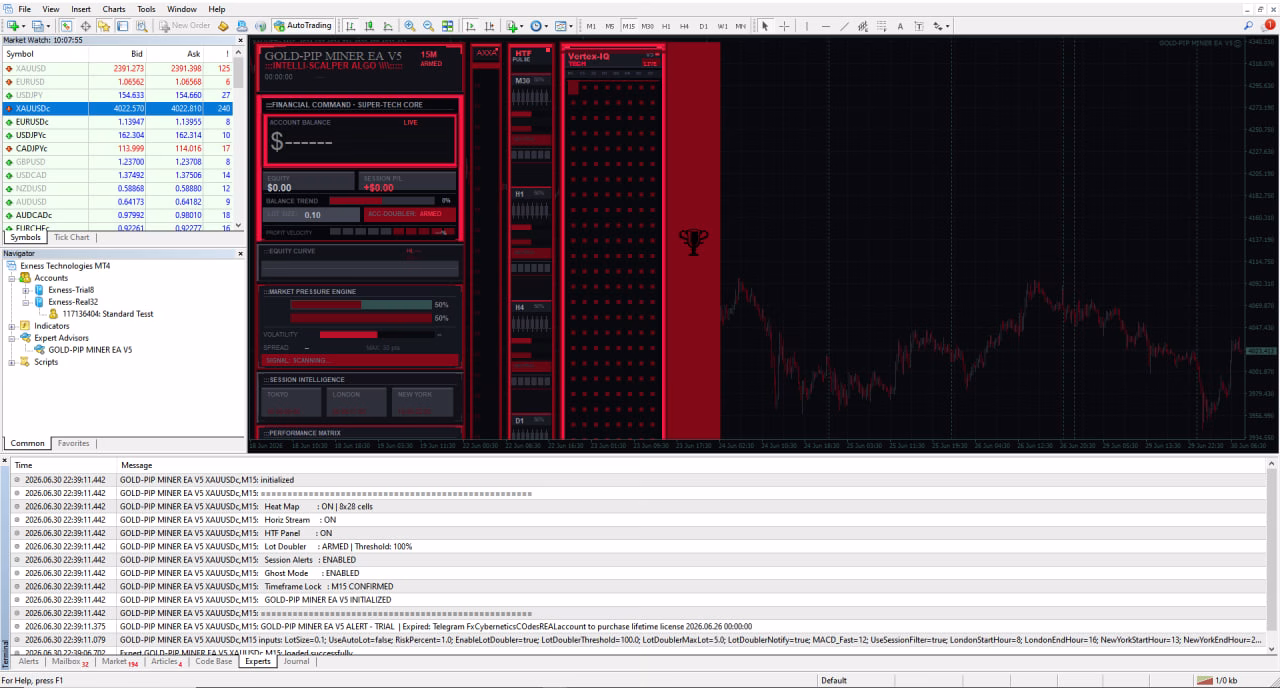Select the crosshair tool
The image size is (1280, 688).
click(x=784, y=25)
